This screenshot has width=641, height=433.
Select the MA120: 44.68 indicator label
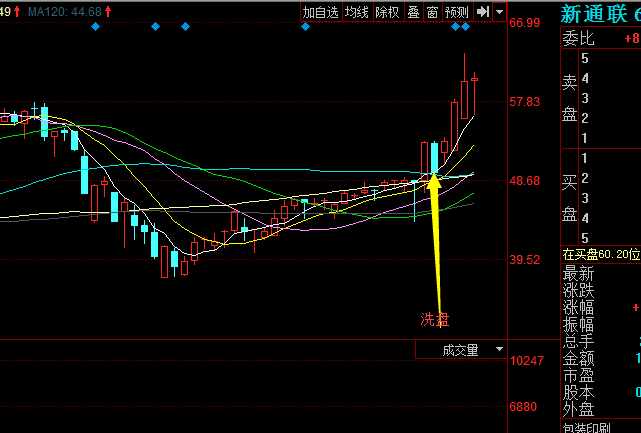(65, 11)
